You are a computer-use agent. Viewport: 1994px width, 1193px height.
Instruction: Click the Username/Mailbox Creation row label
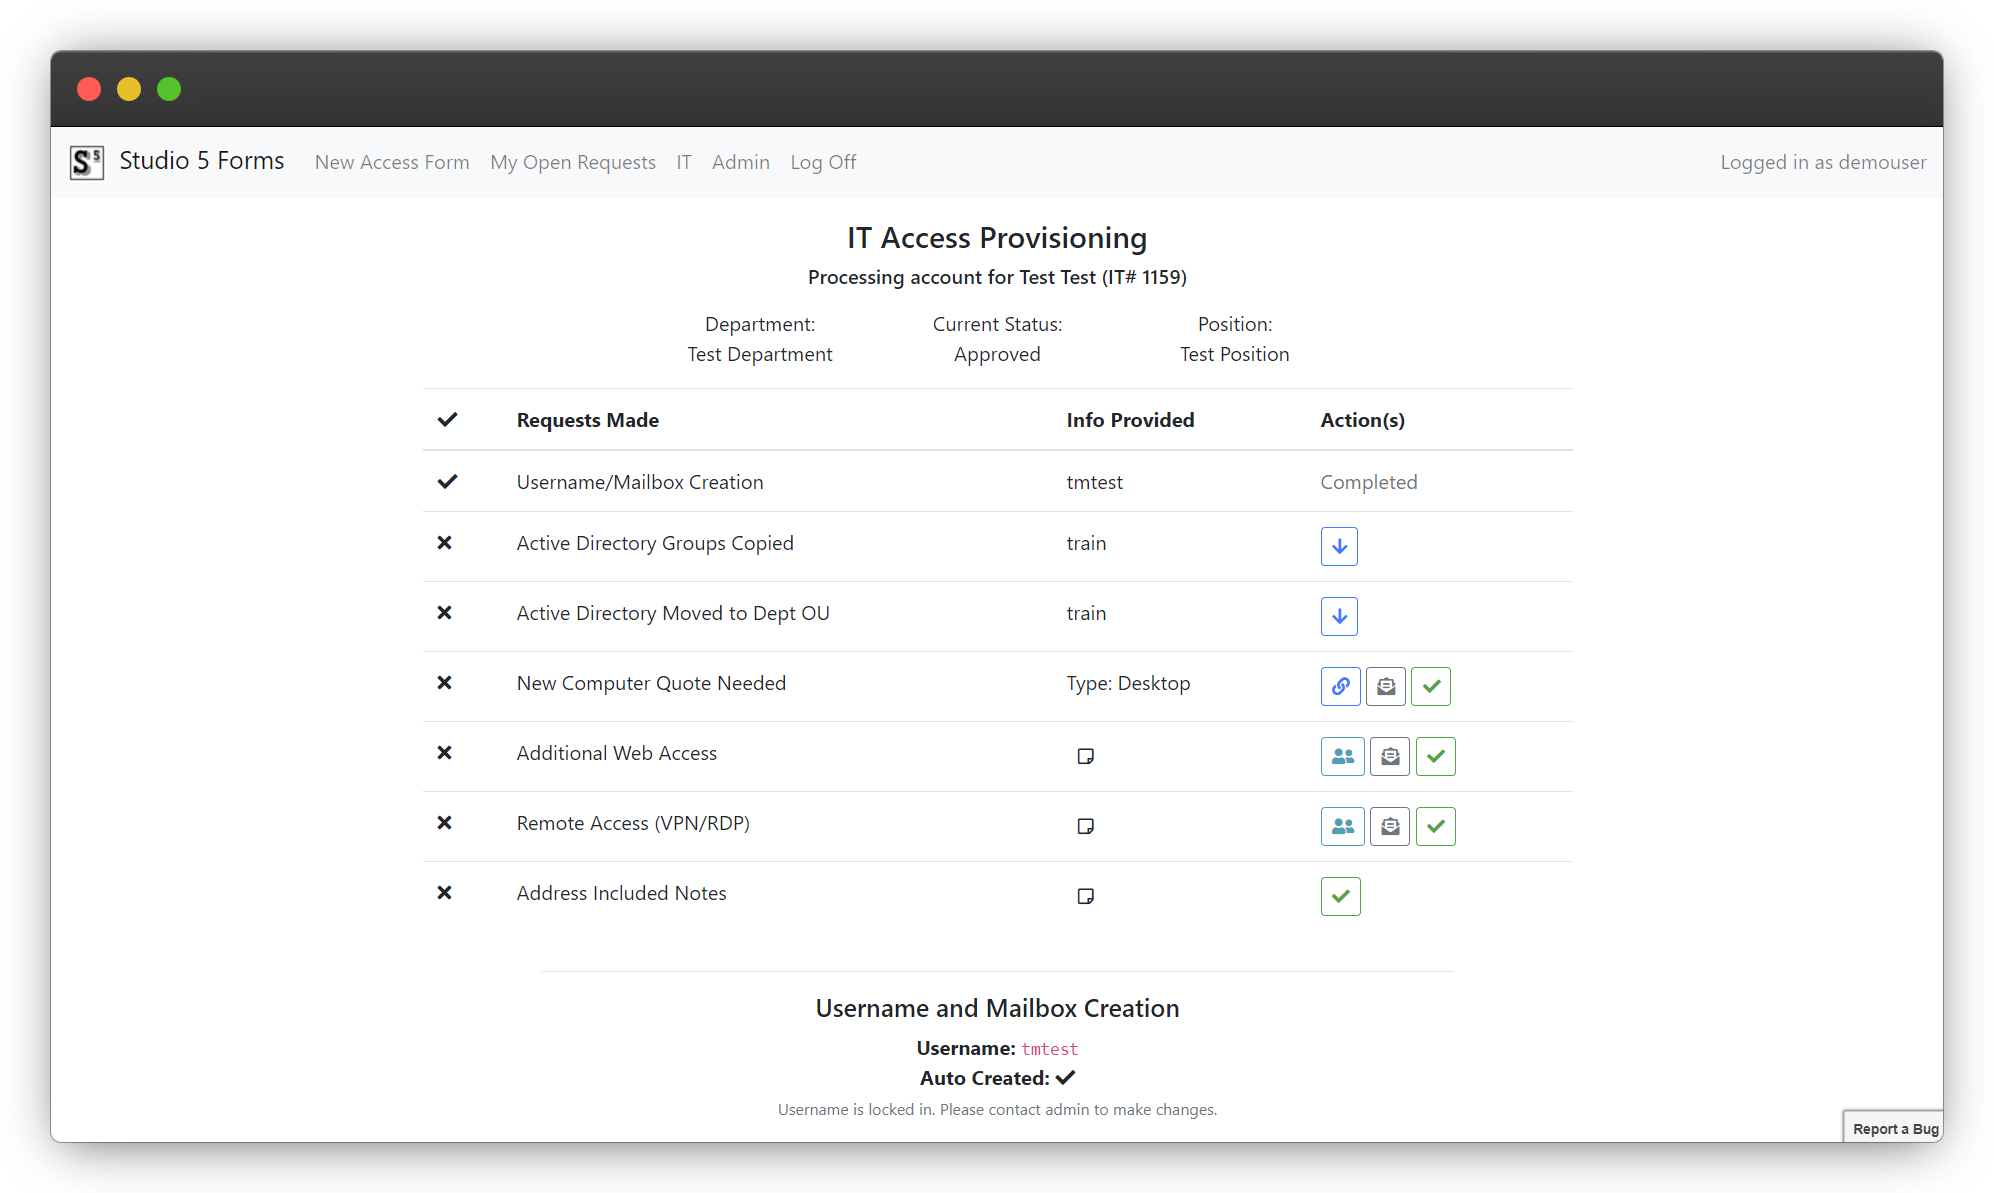[x=640, y=482]
